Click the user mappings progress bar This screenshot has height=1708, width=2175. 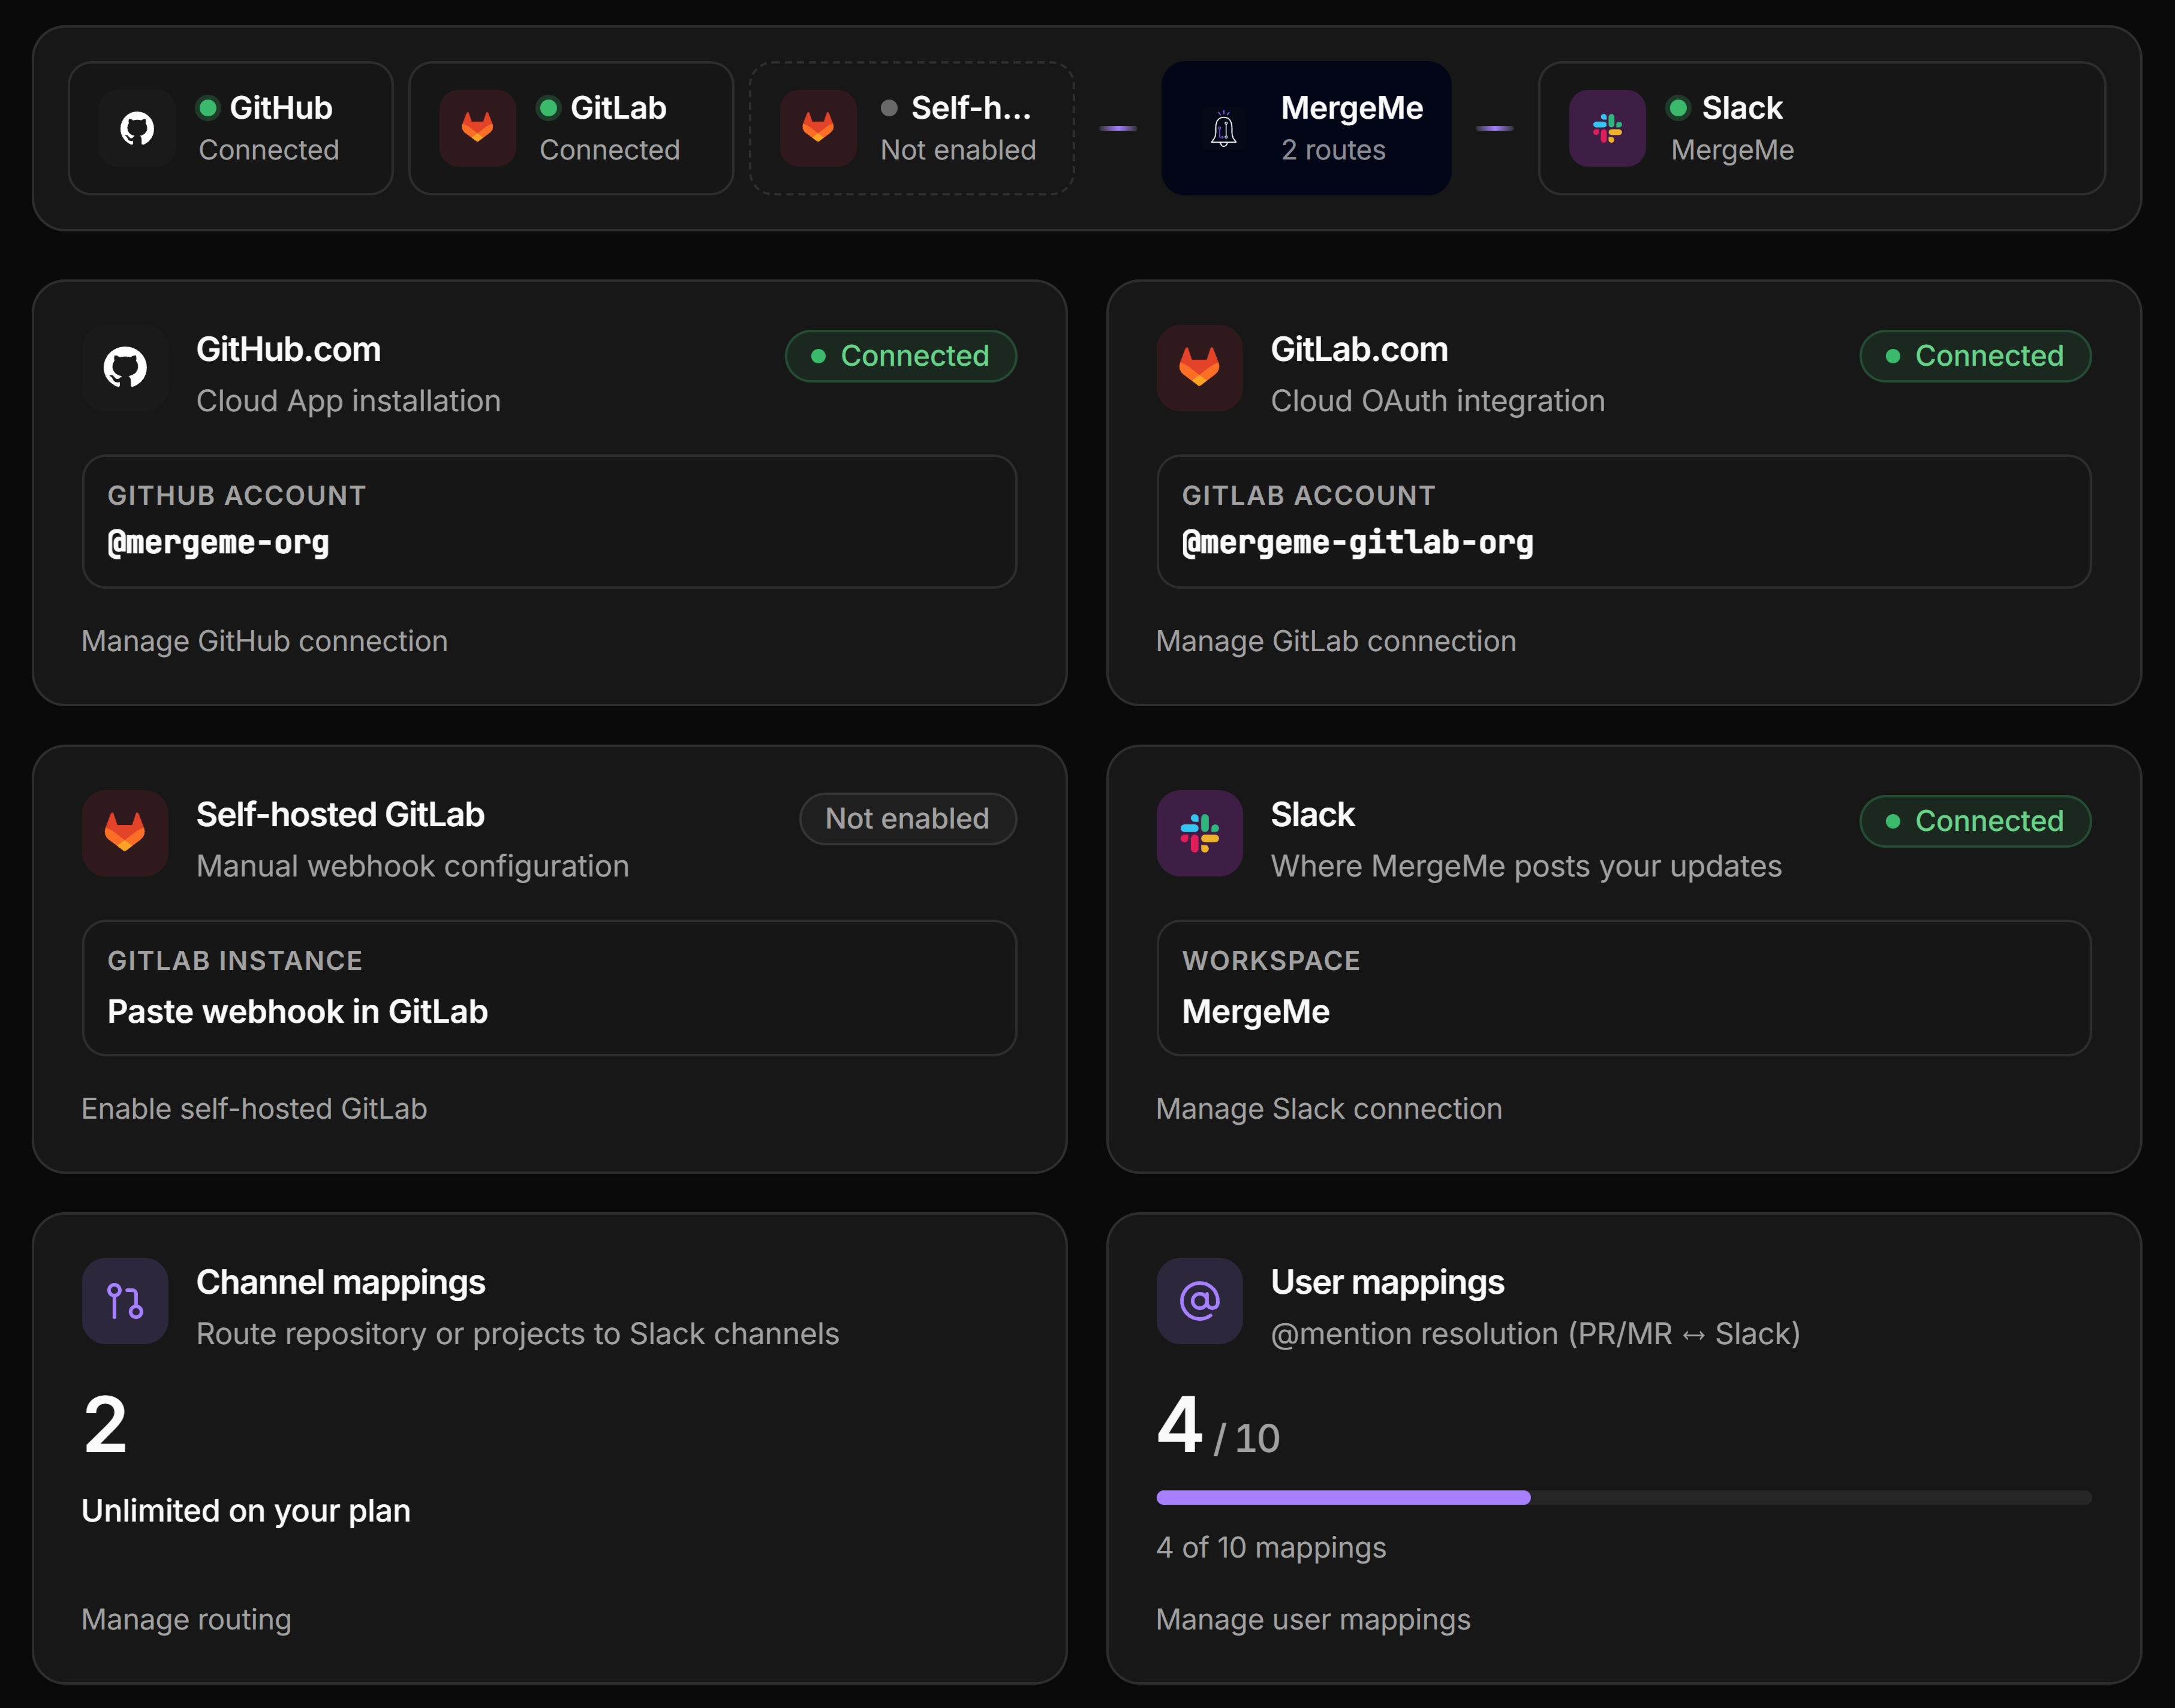1624,1497
